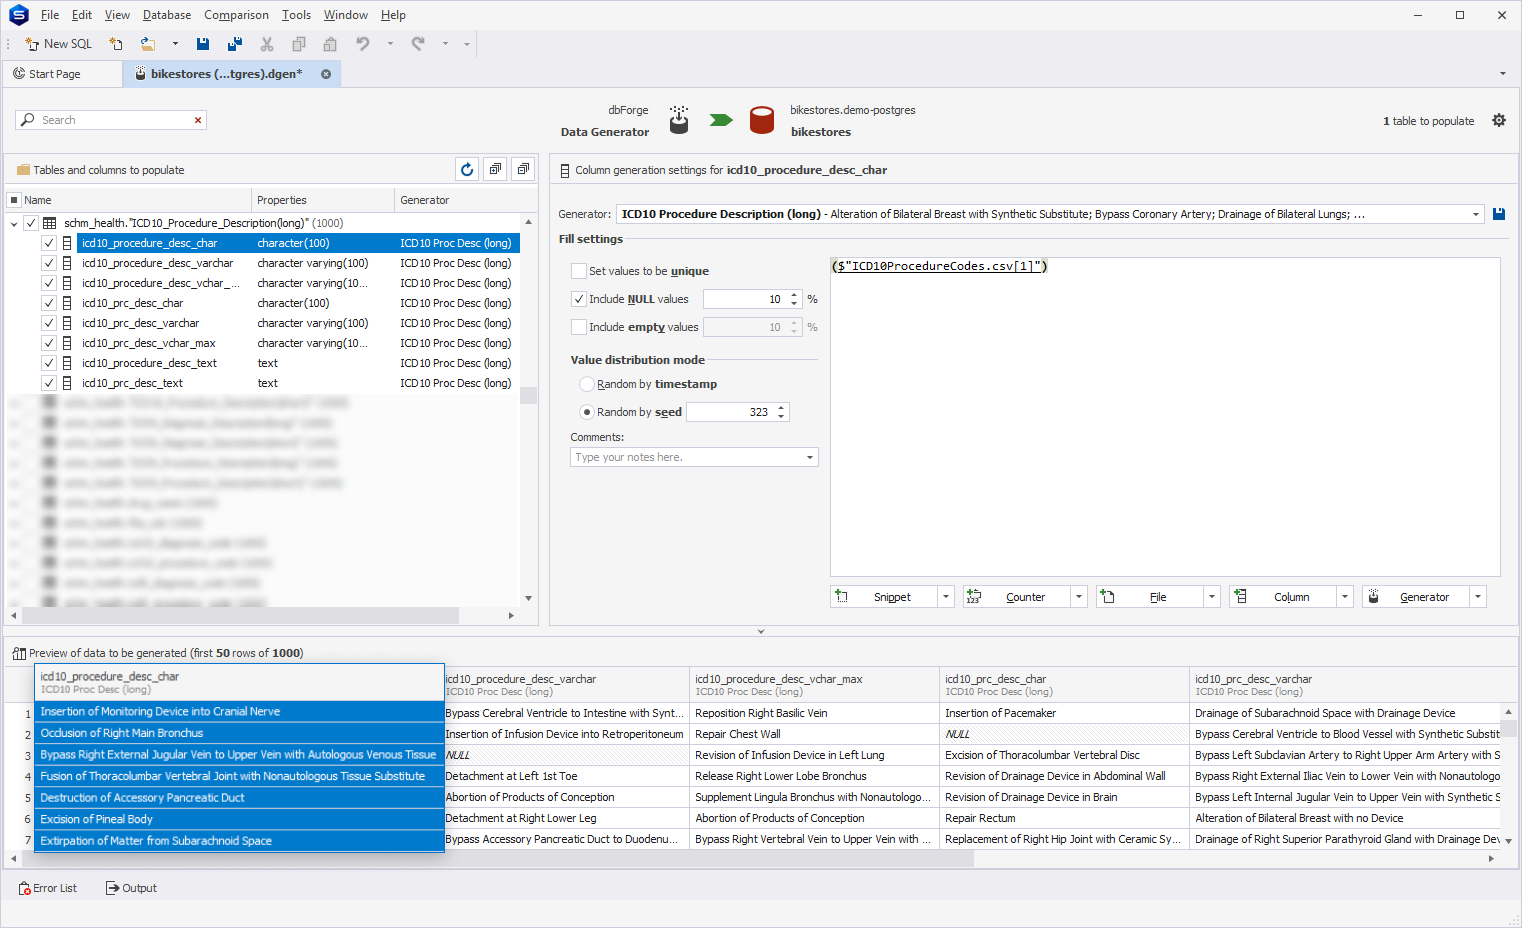
Task: Click the icd10_prc_desc_char preview column header
Action: (x=1064, y=685)
